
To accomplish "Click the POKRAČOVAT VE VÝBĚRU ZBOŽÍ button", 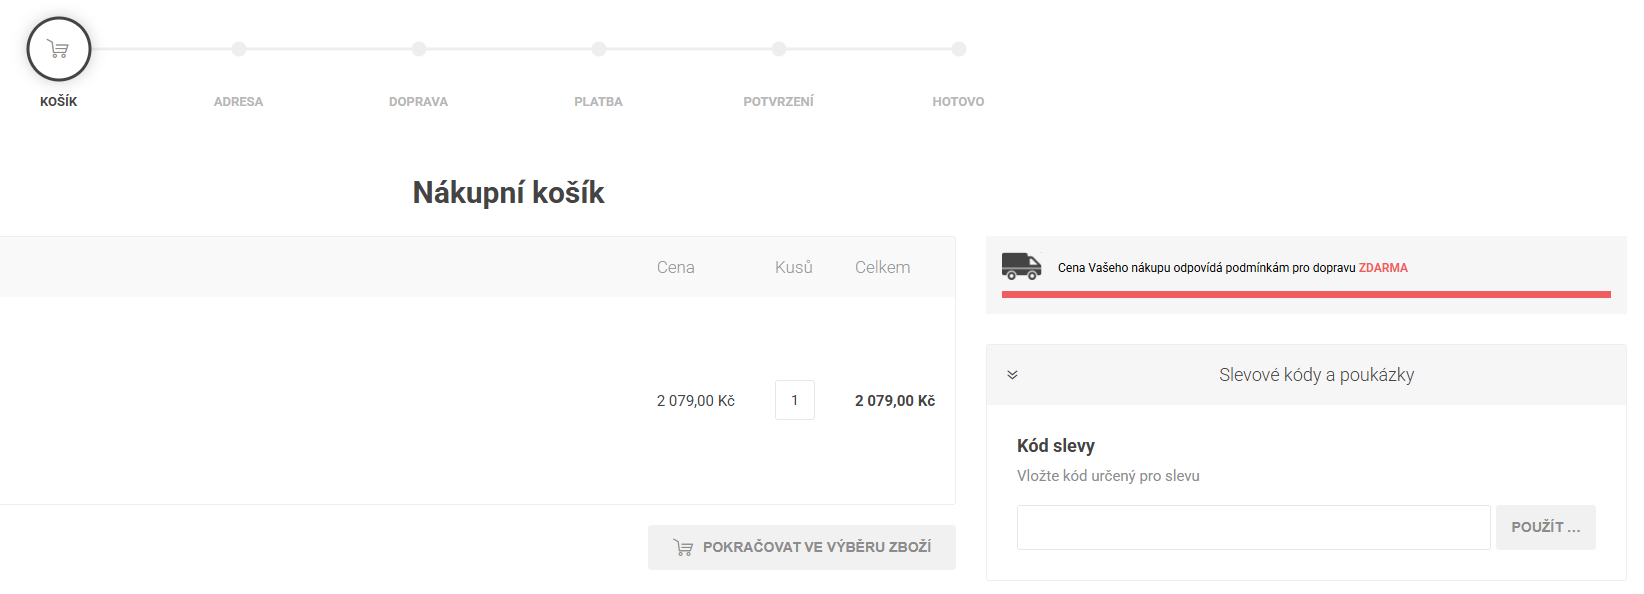I will click(x=802, y=547).
